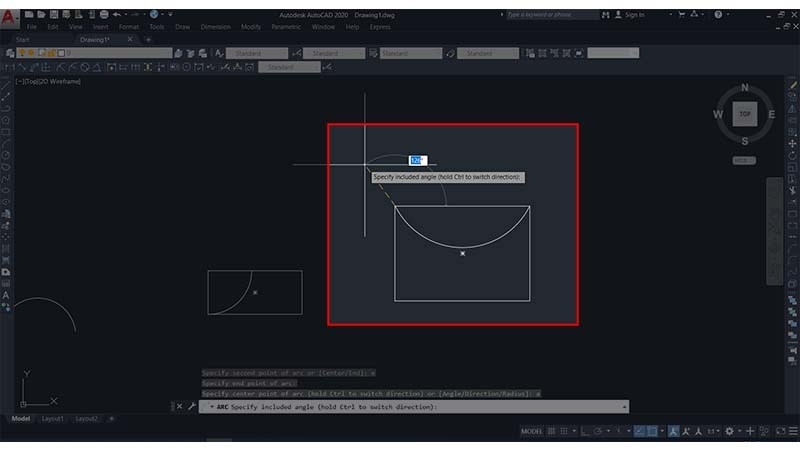
Task: Open the Insert menu
Action: [x=101, y=27]
